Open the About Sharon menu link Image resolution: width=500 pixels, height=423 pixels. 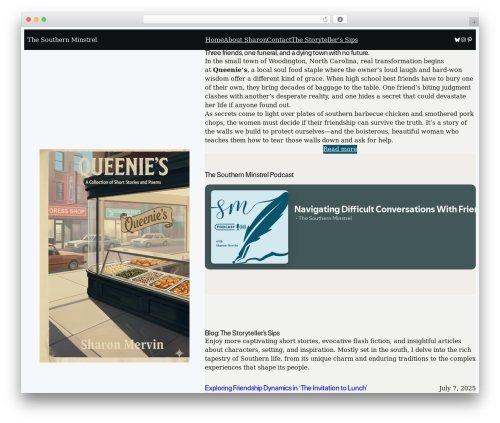click(x=245, y=40)
